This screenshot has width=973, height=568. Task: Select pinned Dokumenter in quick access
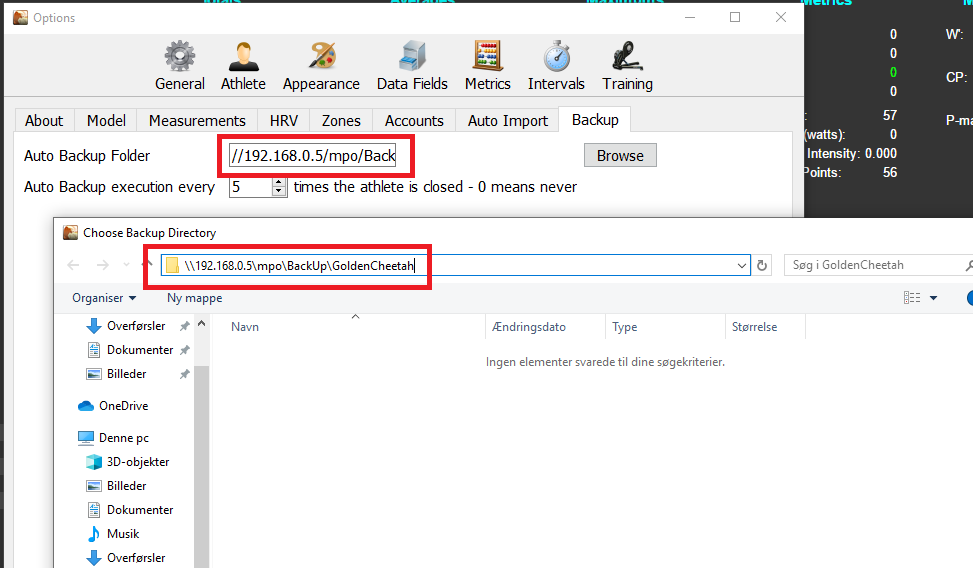point(140,350)
